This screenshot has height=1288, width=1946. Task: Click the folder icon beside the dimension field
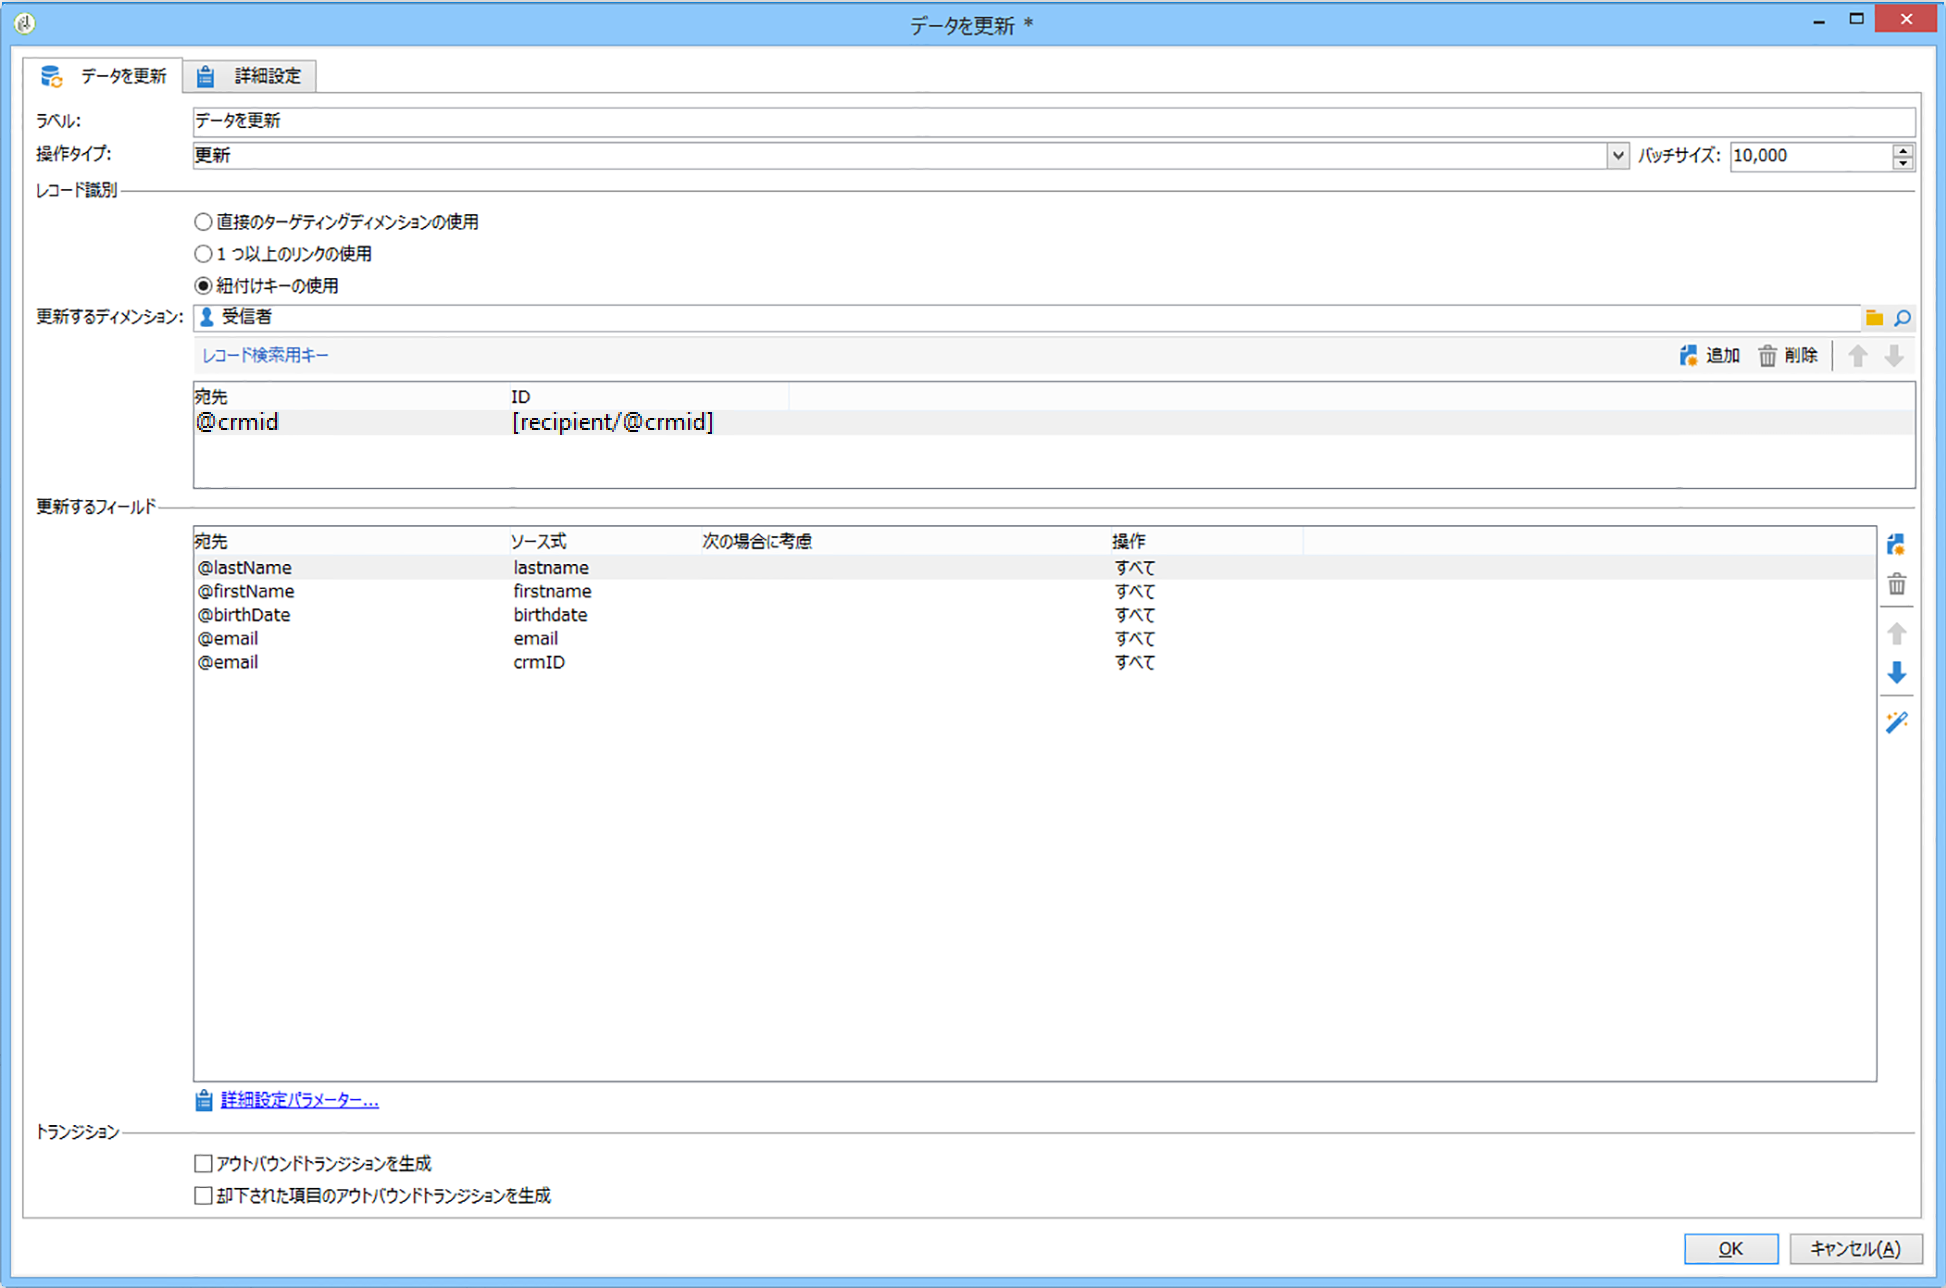[x=1874, y=318]
